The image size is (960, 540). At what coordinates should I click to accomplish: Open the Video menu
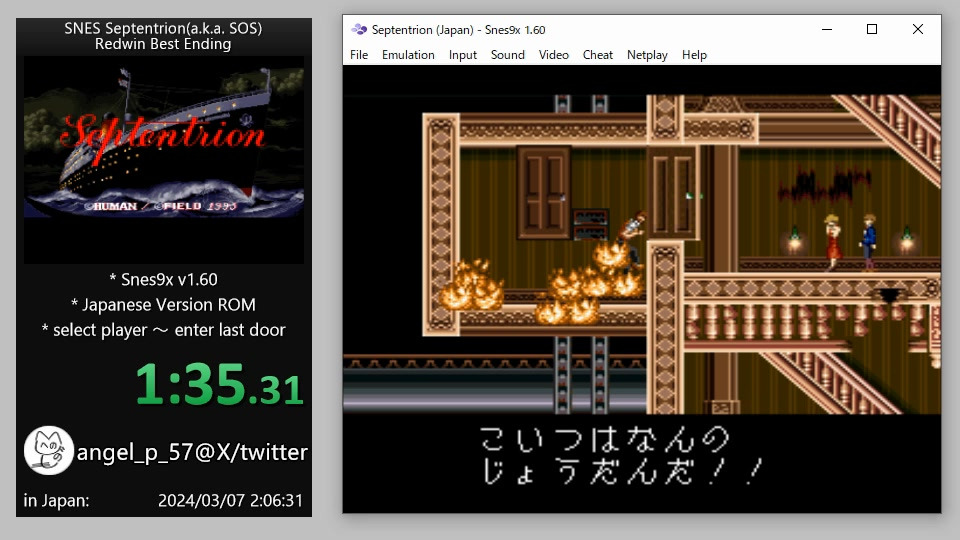tap(553, 55)
